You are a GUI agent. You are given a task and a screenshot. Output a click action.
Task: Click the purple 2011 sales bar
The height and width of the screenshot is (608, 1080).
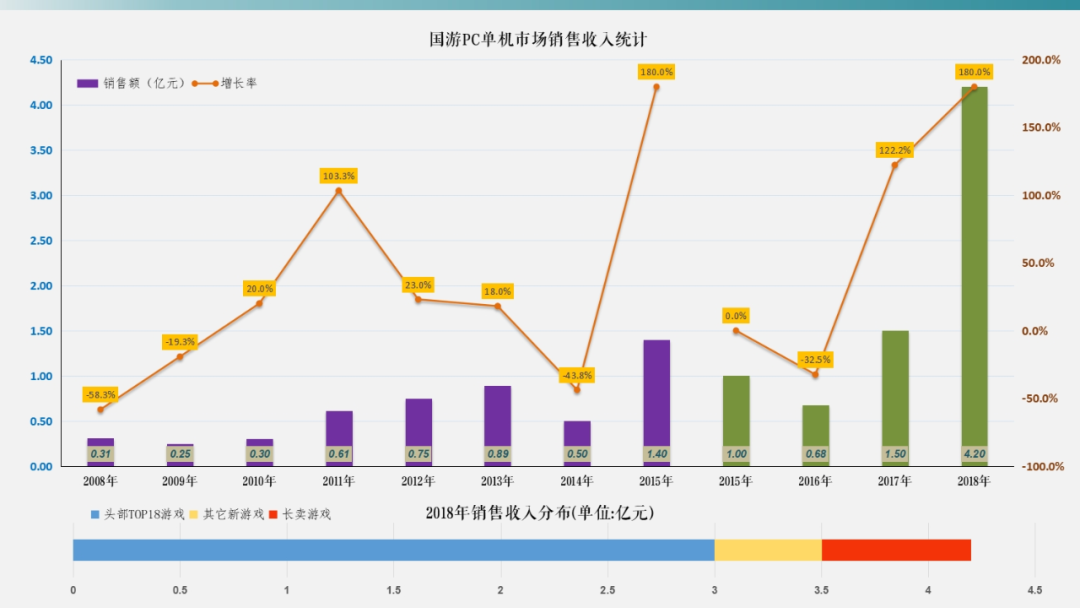coord(339,439)
